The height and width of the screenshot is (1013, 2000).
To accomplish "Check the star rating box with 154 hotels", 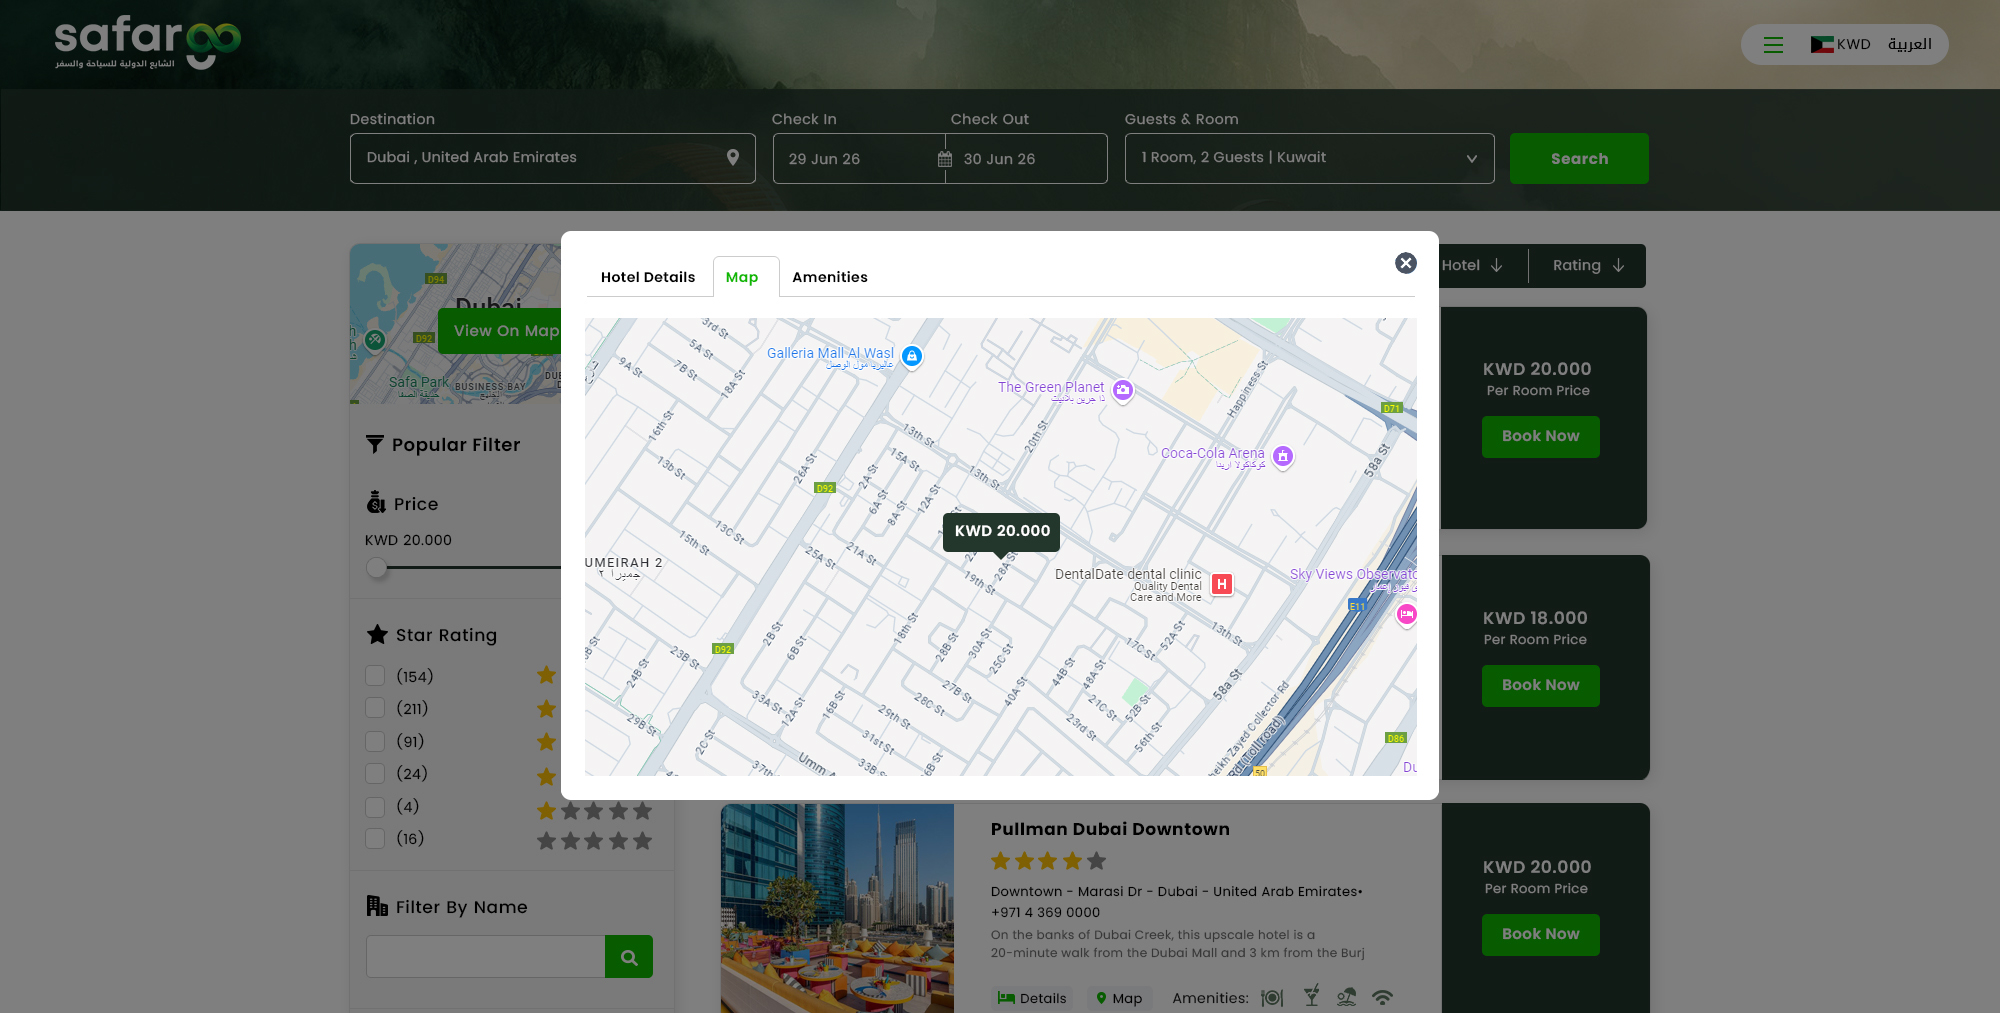I will point(376,676).
